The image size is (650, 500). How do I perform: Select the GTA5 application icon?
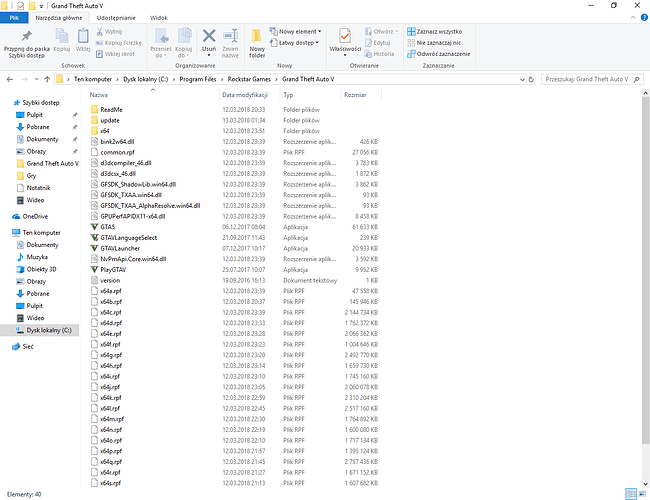(95, 227)
